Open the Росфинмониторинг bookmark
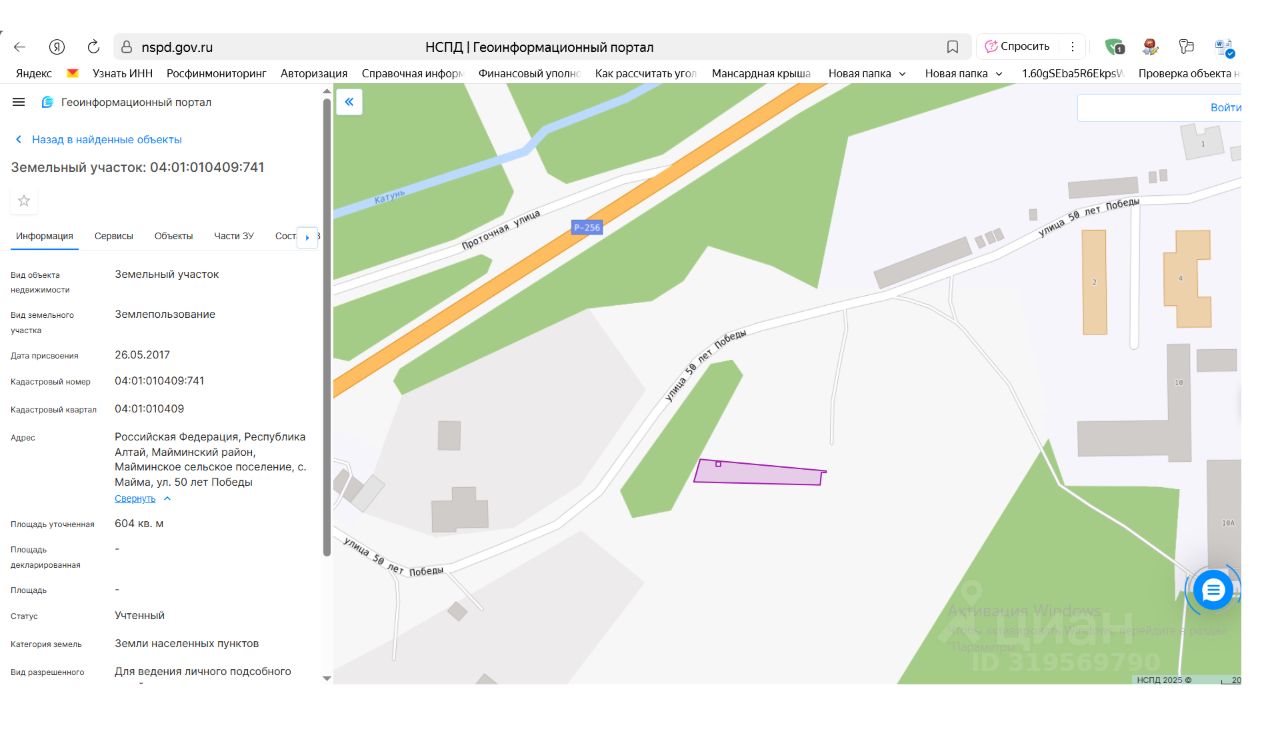 pos(217,73)
